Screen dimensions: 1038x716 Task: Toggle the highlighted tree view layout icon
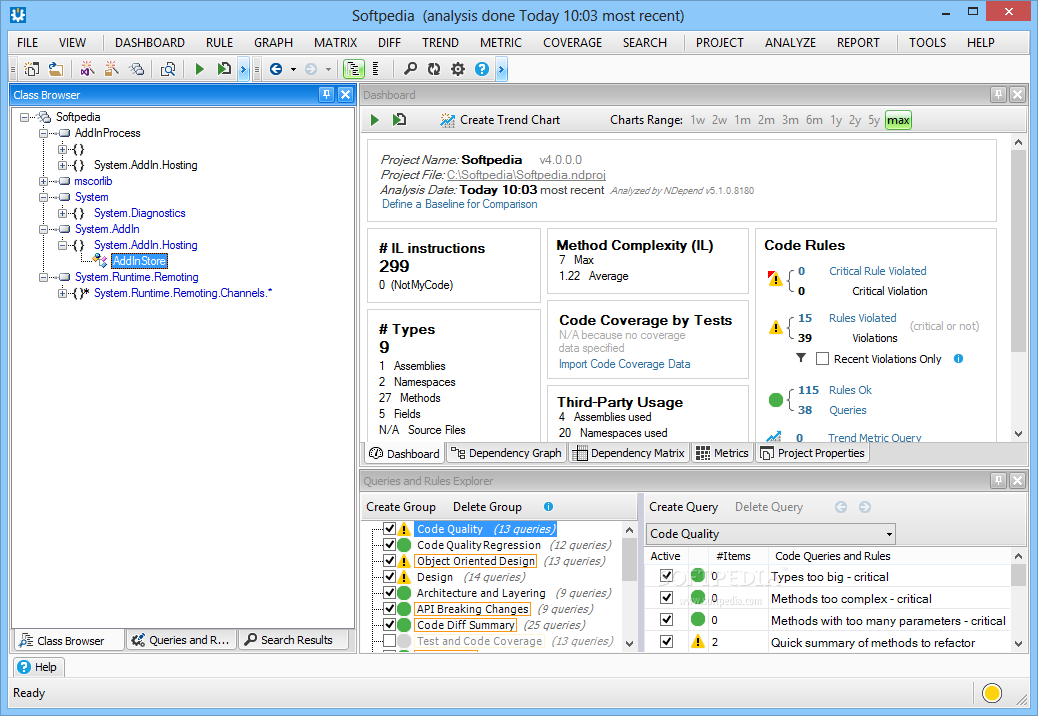354,69
